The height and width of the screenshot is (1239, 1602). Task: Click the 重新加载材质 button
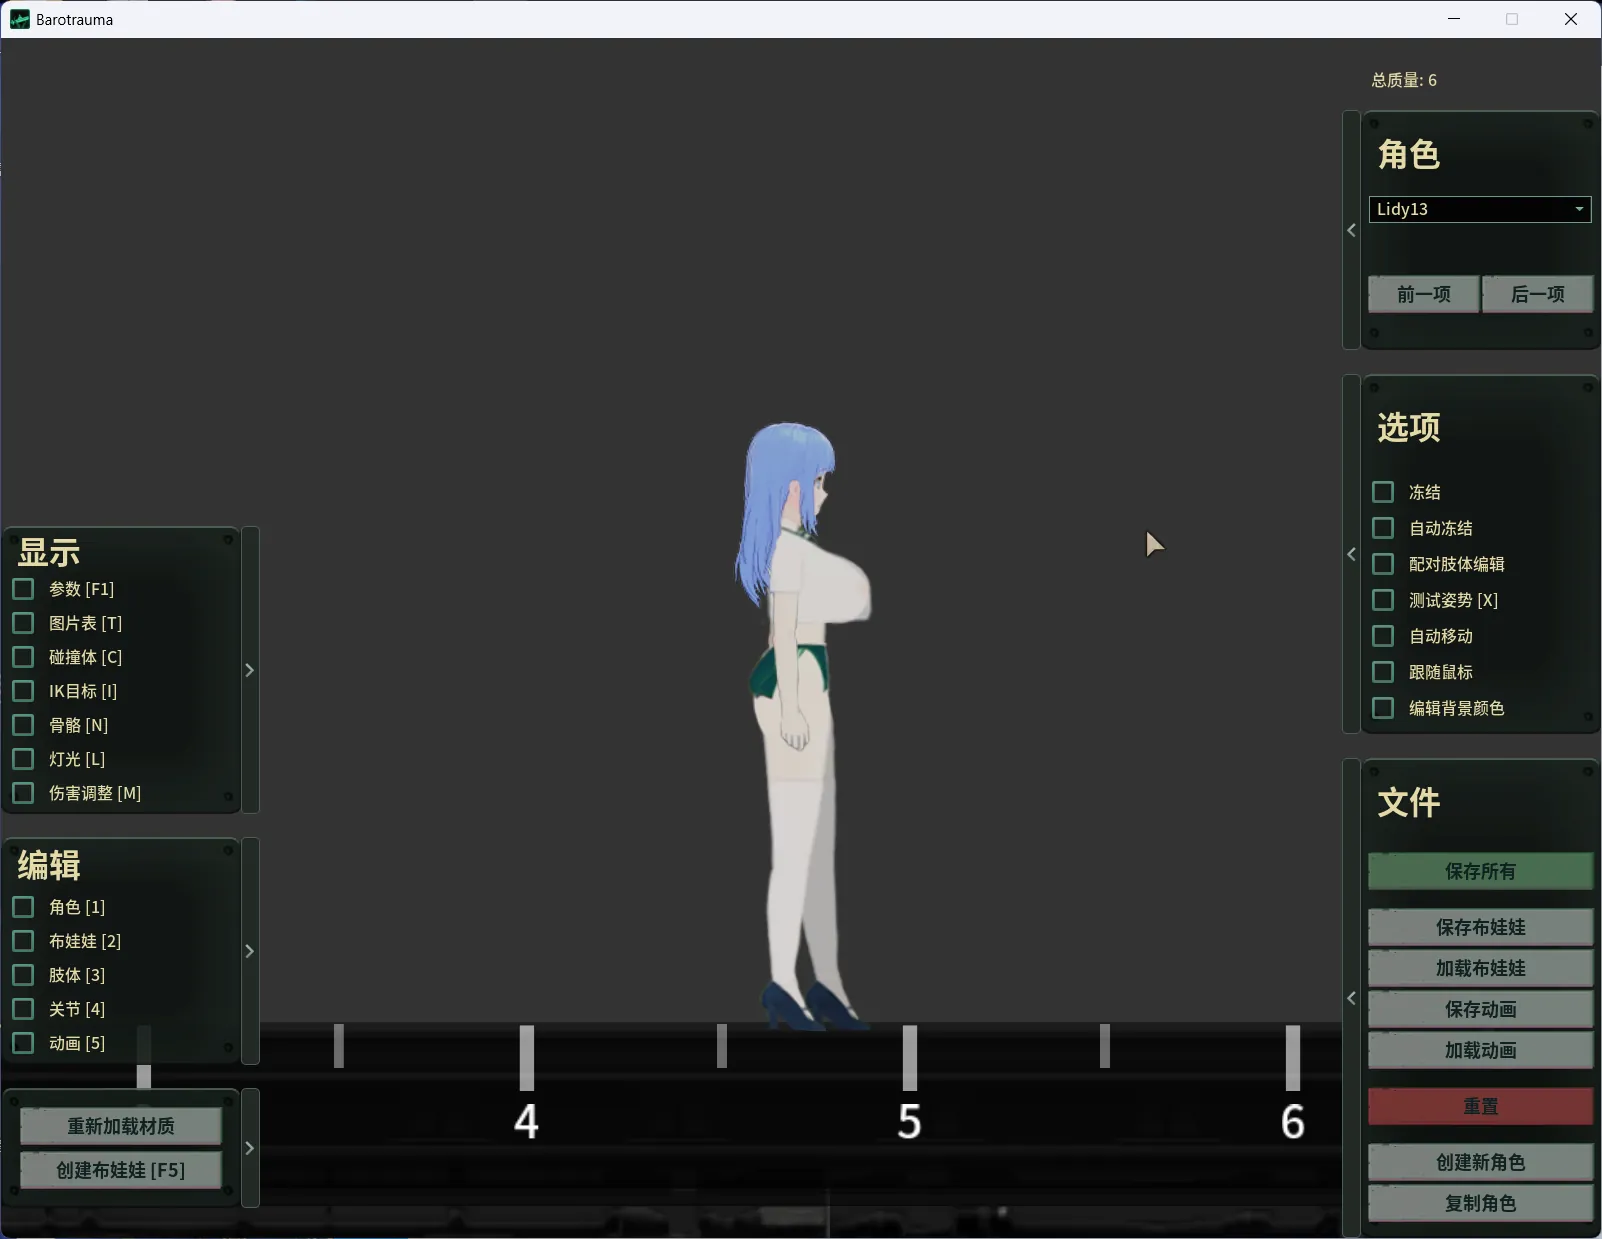(121, 1126)
